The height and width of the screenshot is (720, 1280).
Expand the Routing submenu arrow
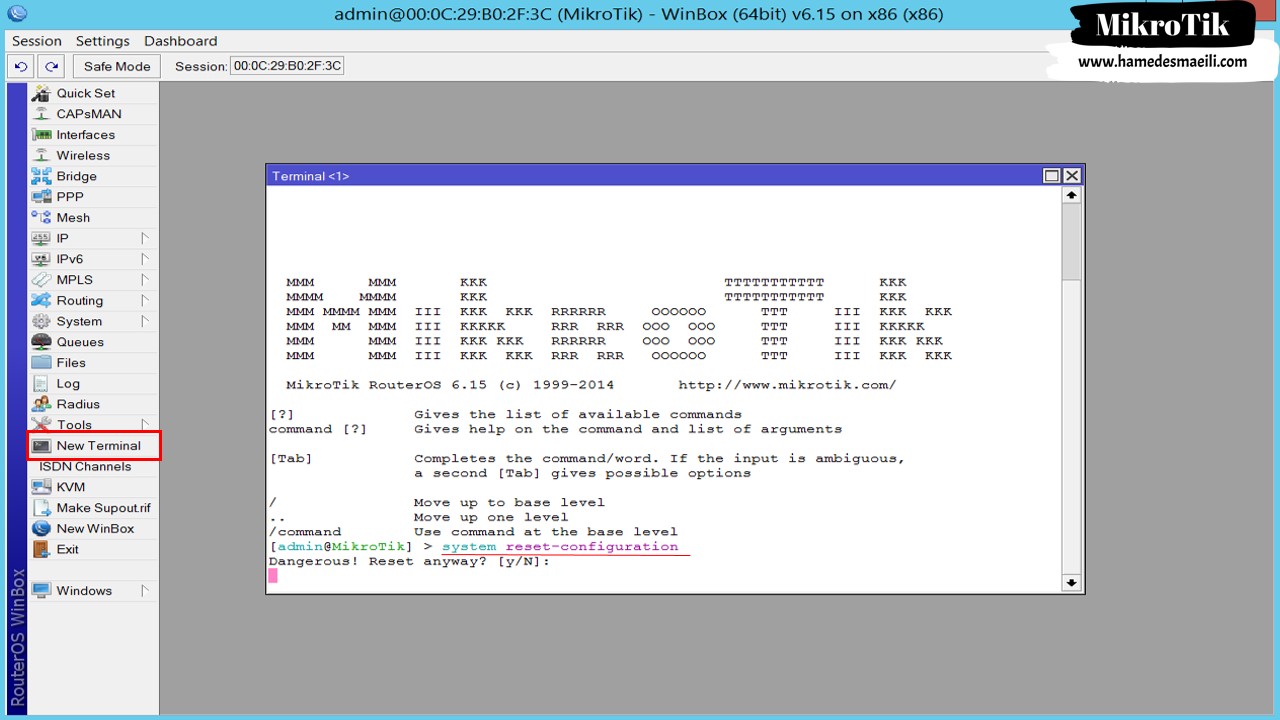point(144,300)
